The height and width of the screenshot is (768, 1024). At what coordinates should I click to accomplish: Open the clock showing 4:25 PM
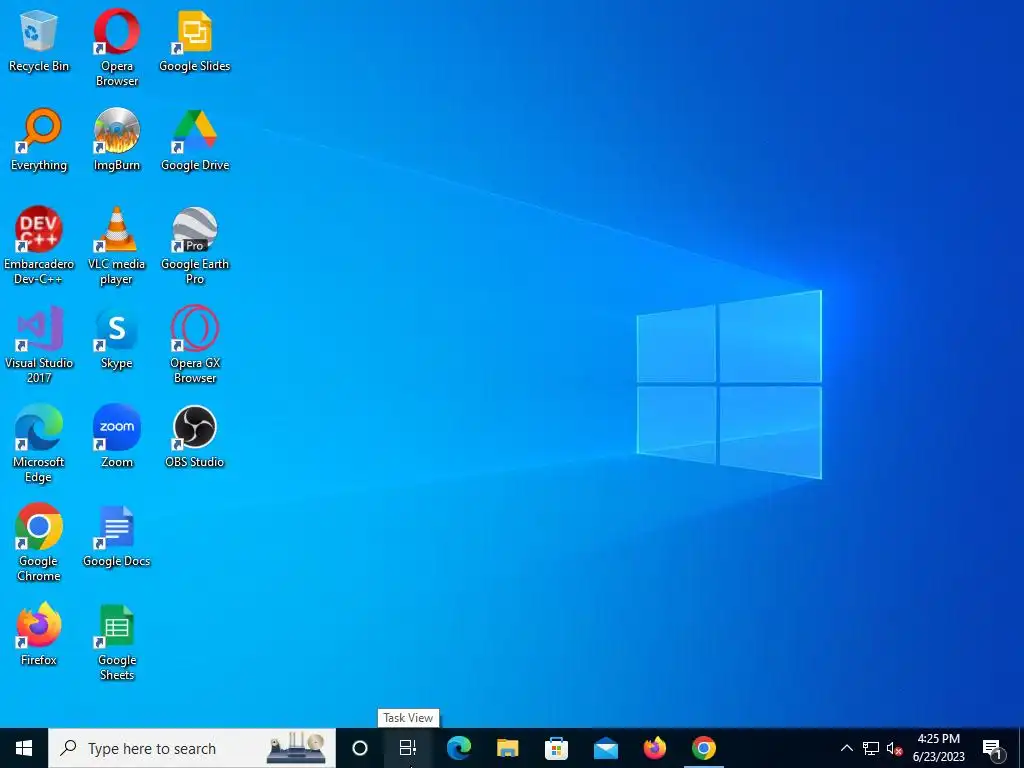pyautogui.click(x=938, y=748)
